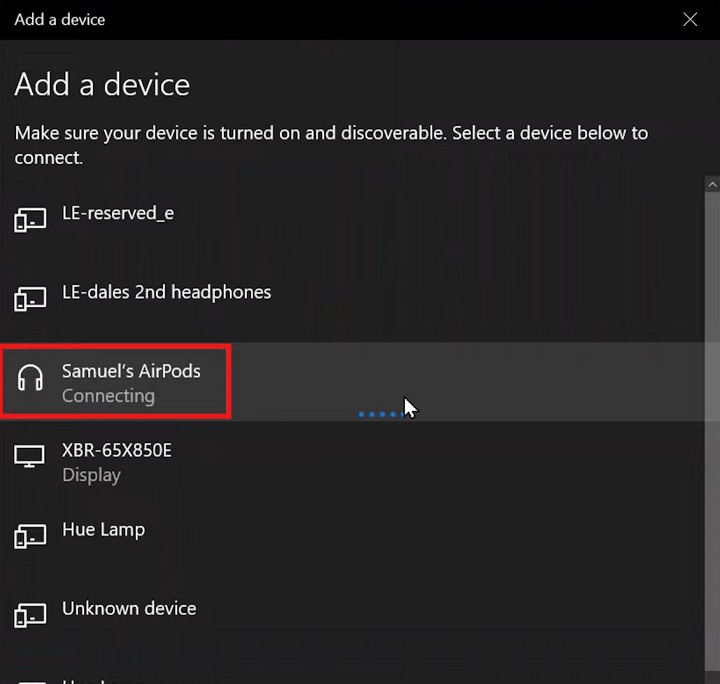This screenshot has height=684, width=720.
Task: Click the Add a device window title
Action: tap(60, 19)
